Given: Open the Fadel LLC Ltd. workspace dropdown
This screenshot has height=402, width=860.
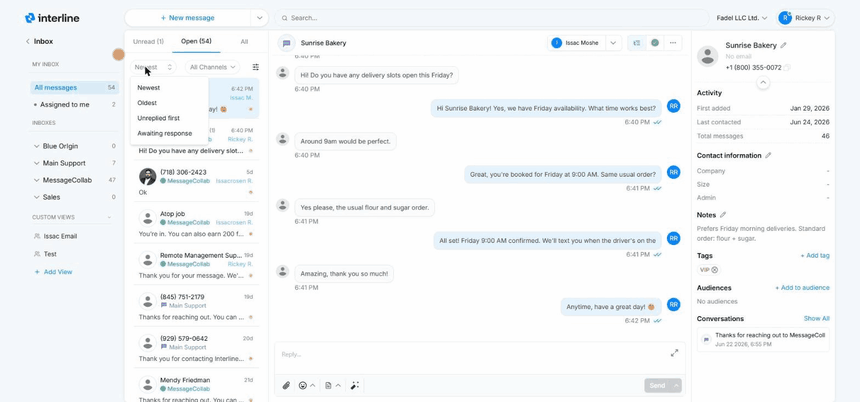Looking at the screenshot, I should click(x=742, y=18).
